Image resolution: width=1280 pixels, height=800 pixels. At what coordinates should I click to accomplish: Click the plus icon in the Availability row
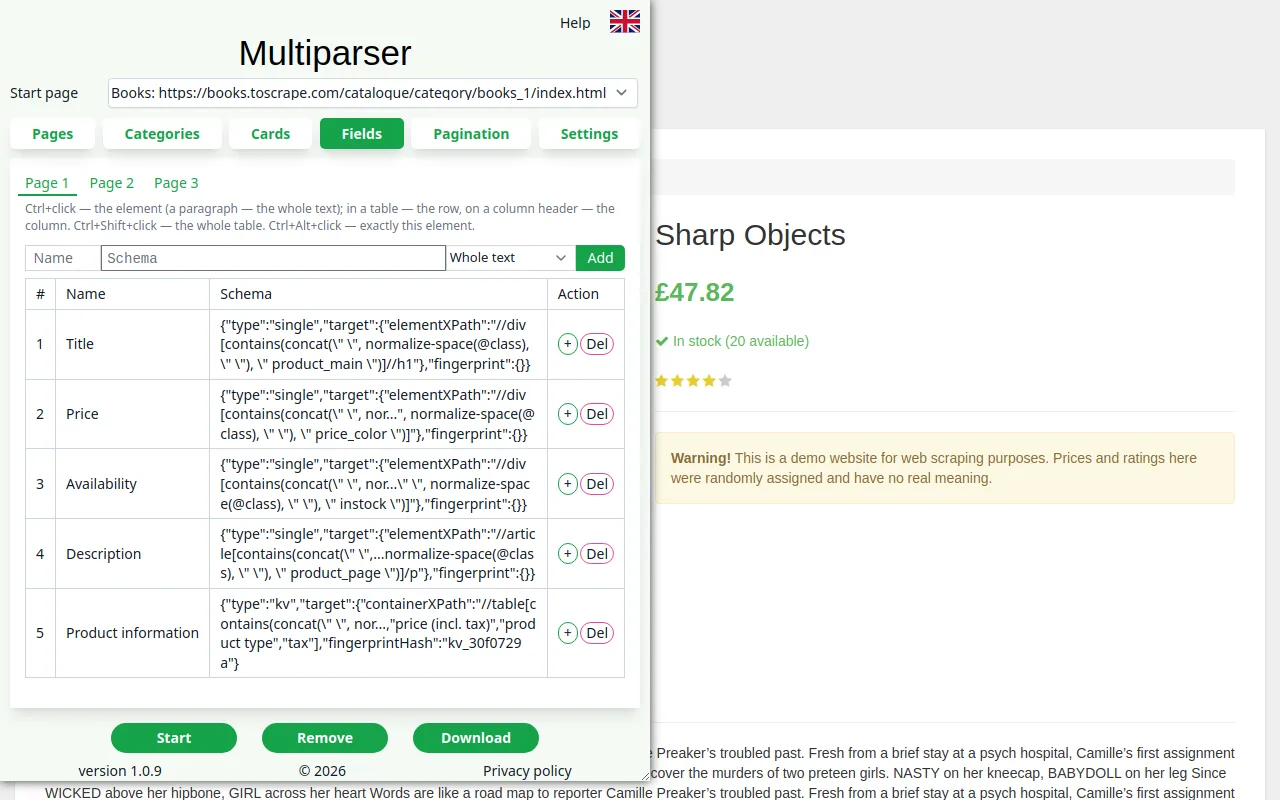pos(567,484)
